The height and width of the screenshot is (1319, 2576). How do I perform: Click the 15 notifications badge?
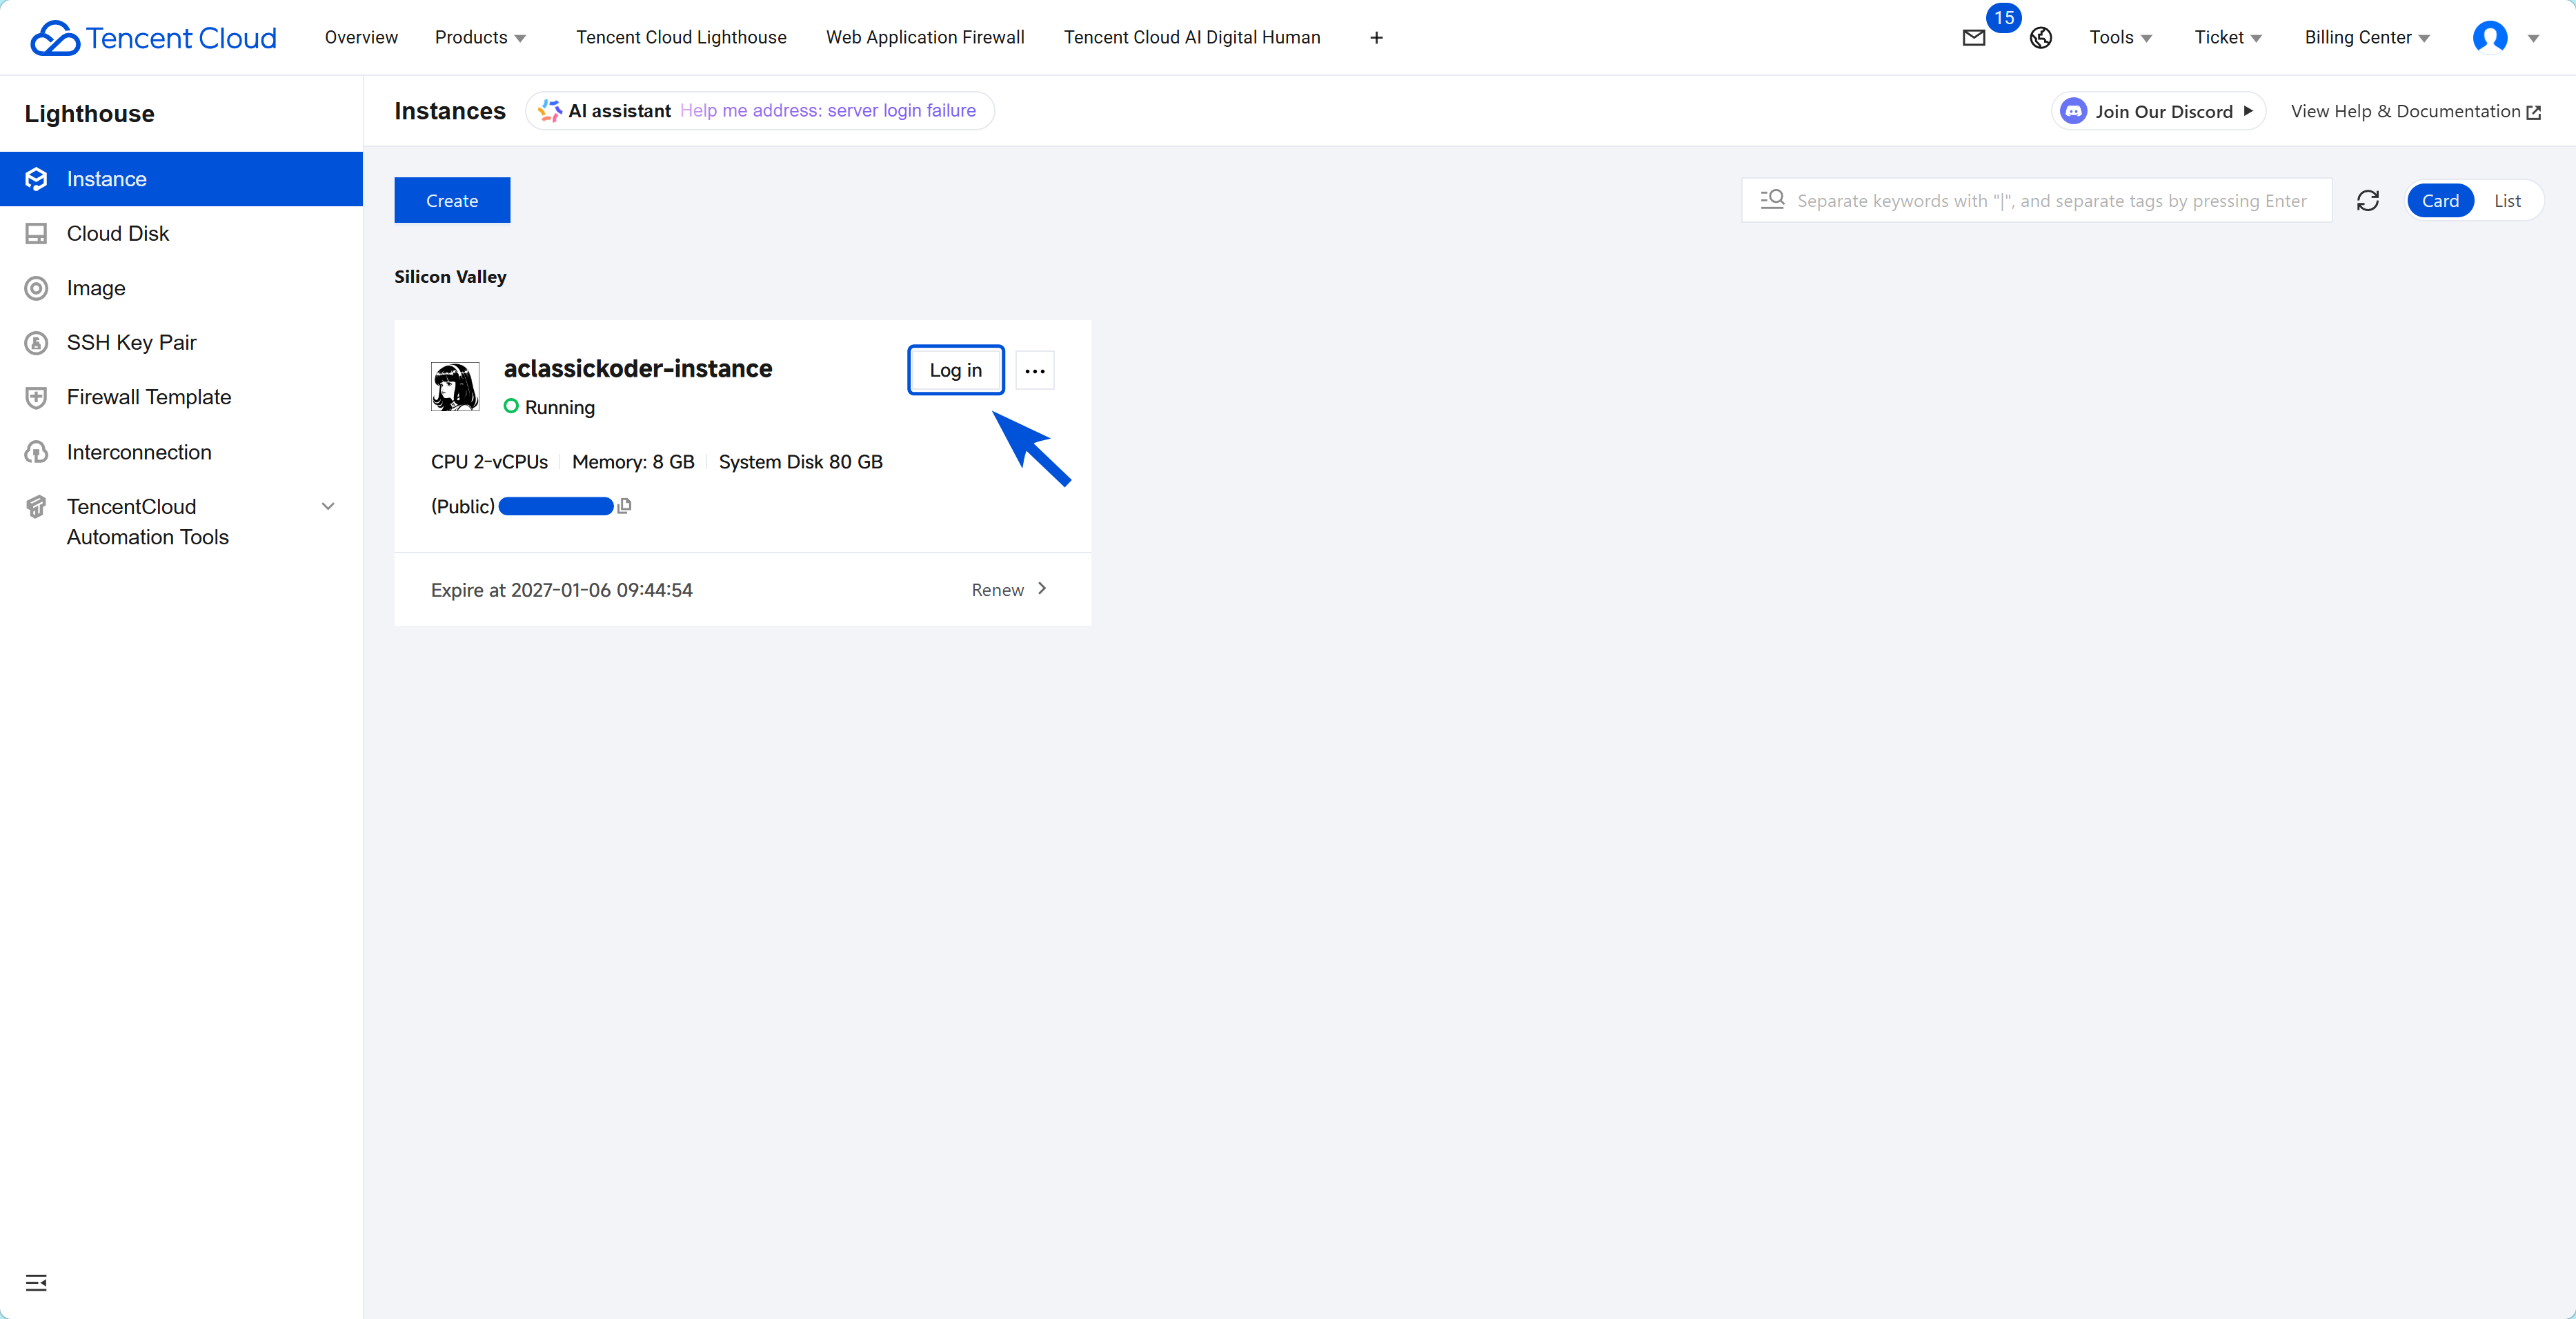click(x=2003, y=18)
